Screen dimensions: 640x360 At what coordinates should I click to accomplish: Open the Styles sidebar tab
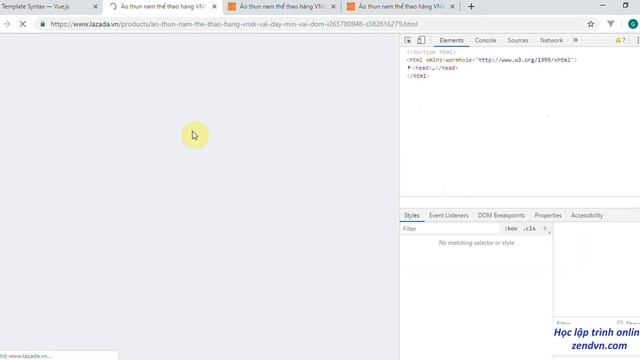[411, 216]
